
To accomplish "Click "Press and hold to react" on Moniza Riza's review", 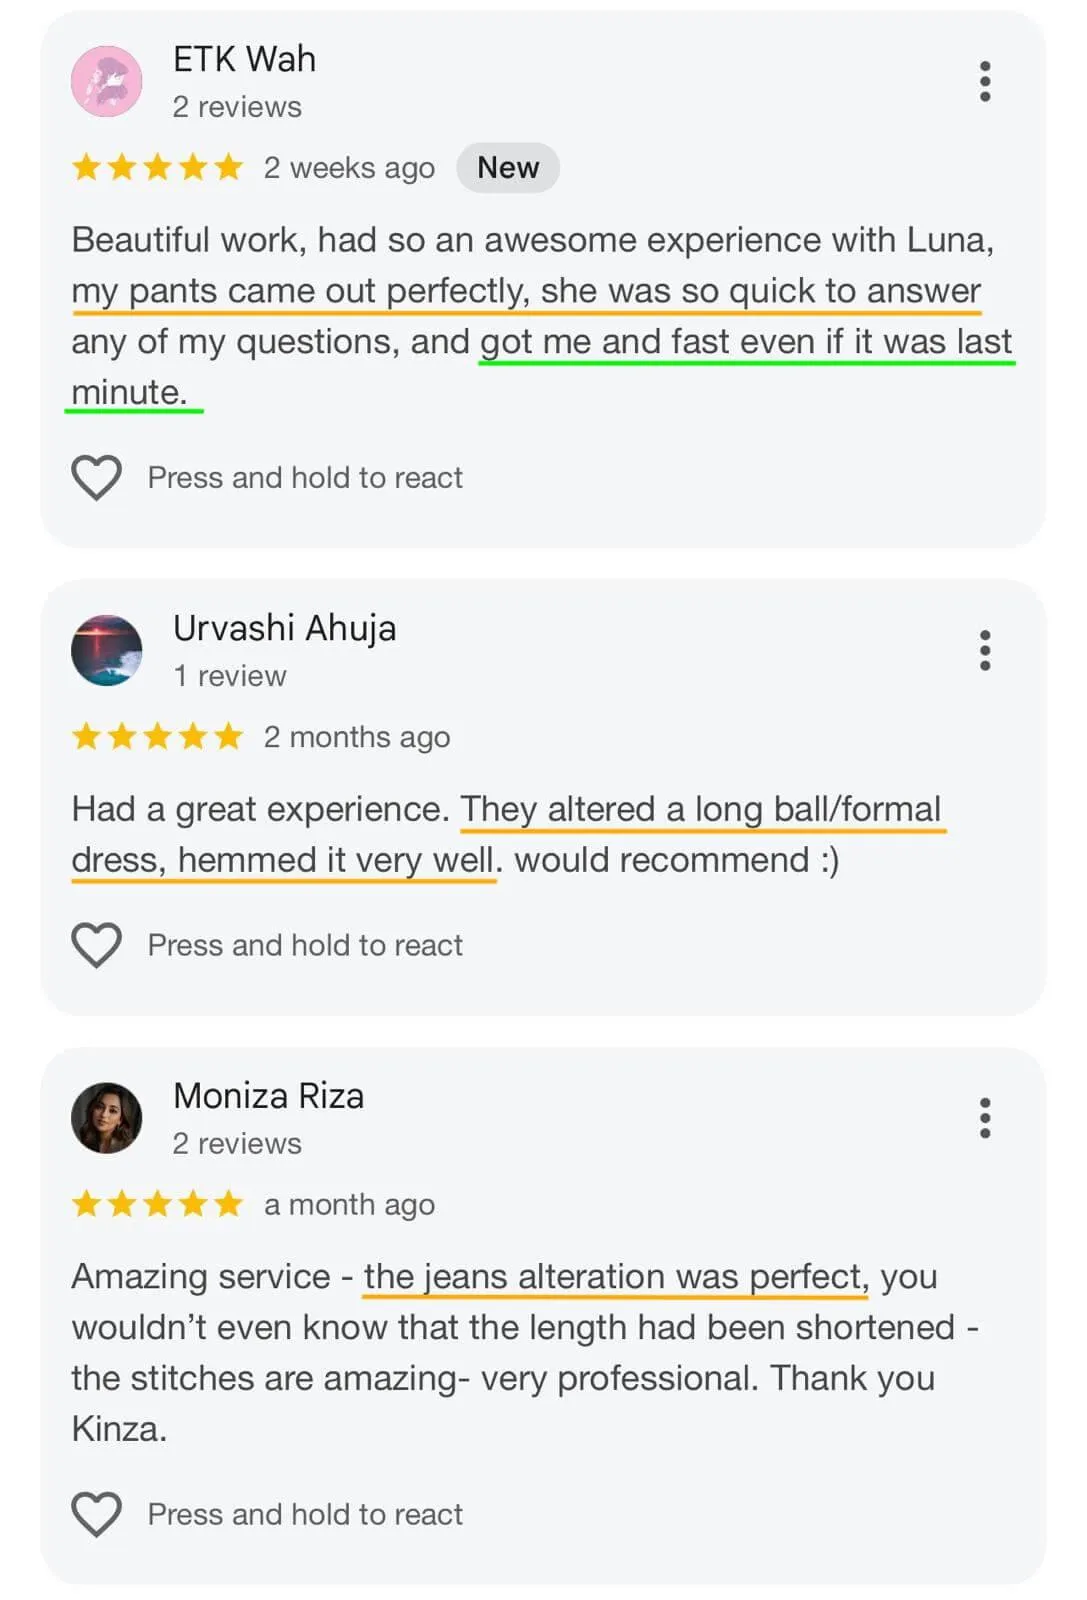I will point(305,1514).
